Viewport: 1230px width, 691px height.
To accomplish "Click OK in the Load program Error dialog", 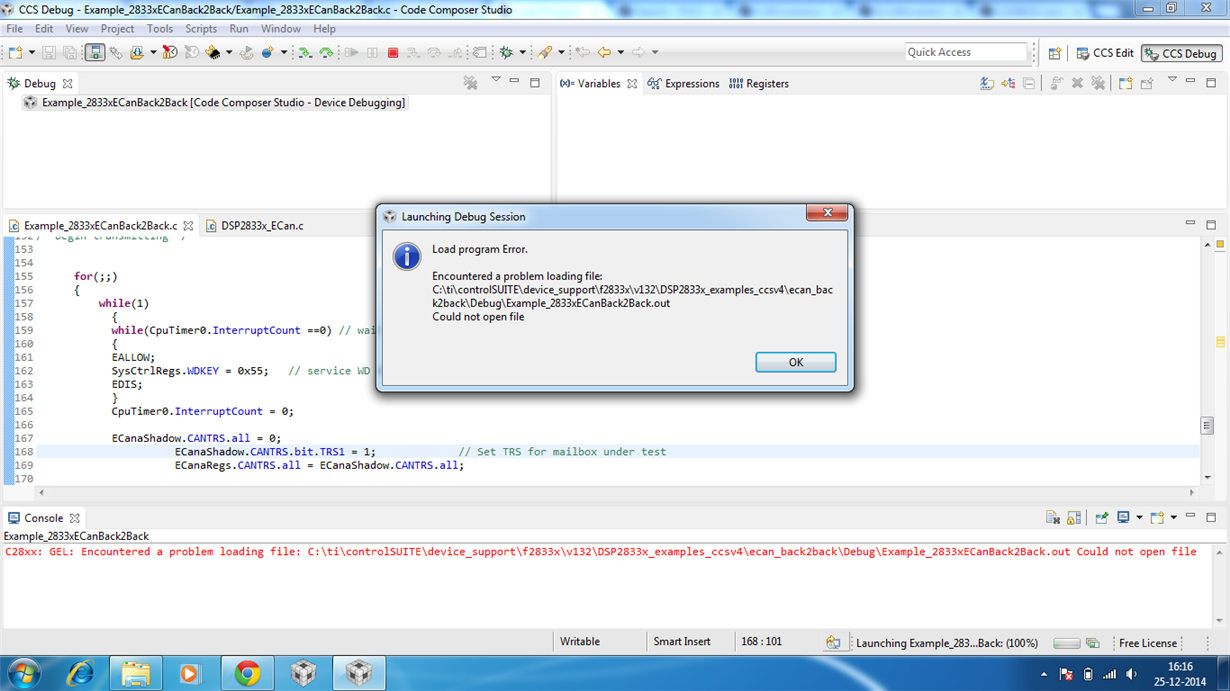I will tap(795, 362).
